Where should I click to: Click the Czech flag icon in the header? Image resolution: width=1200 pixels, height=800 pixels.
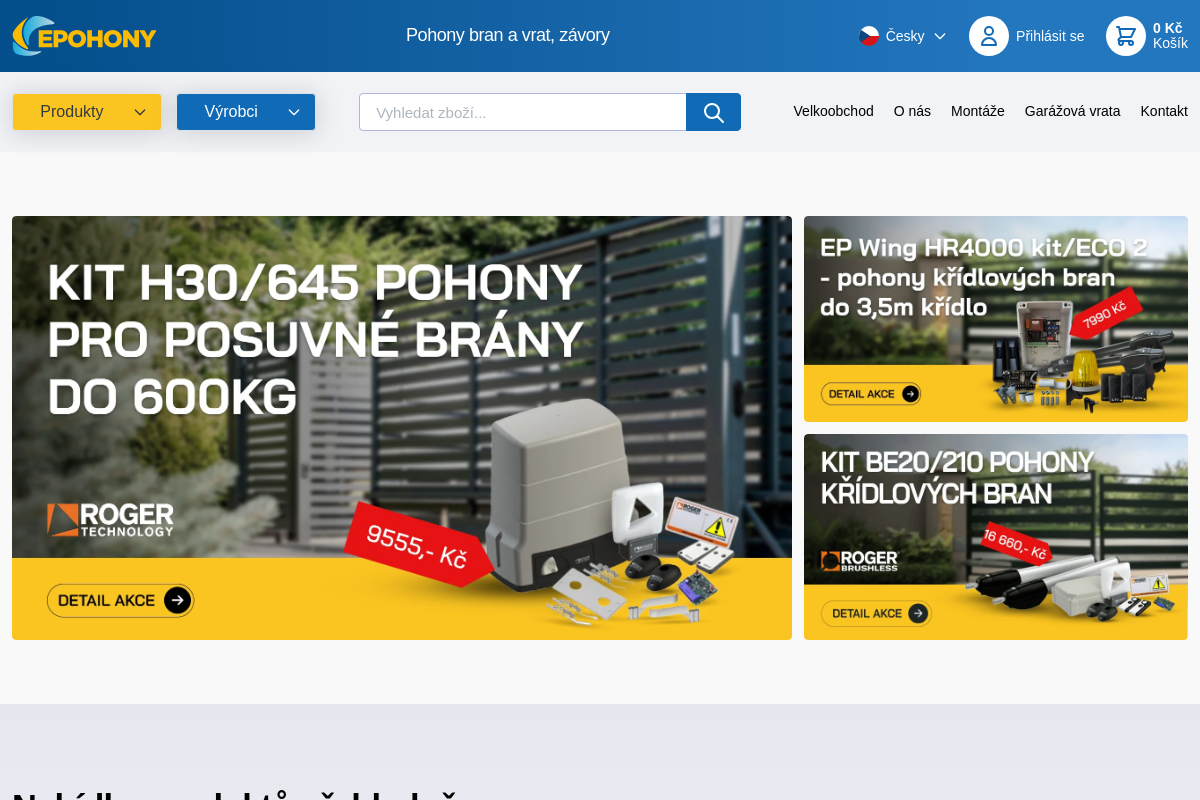pyautogui.click(x=866, y=35)
